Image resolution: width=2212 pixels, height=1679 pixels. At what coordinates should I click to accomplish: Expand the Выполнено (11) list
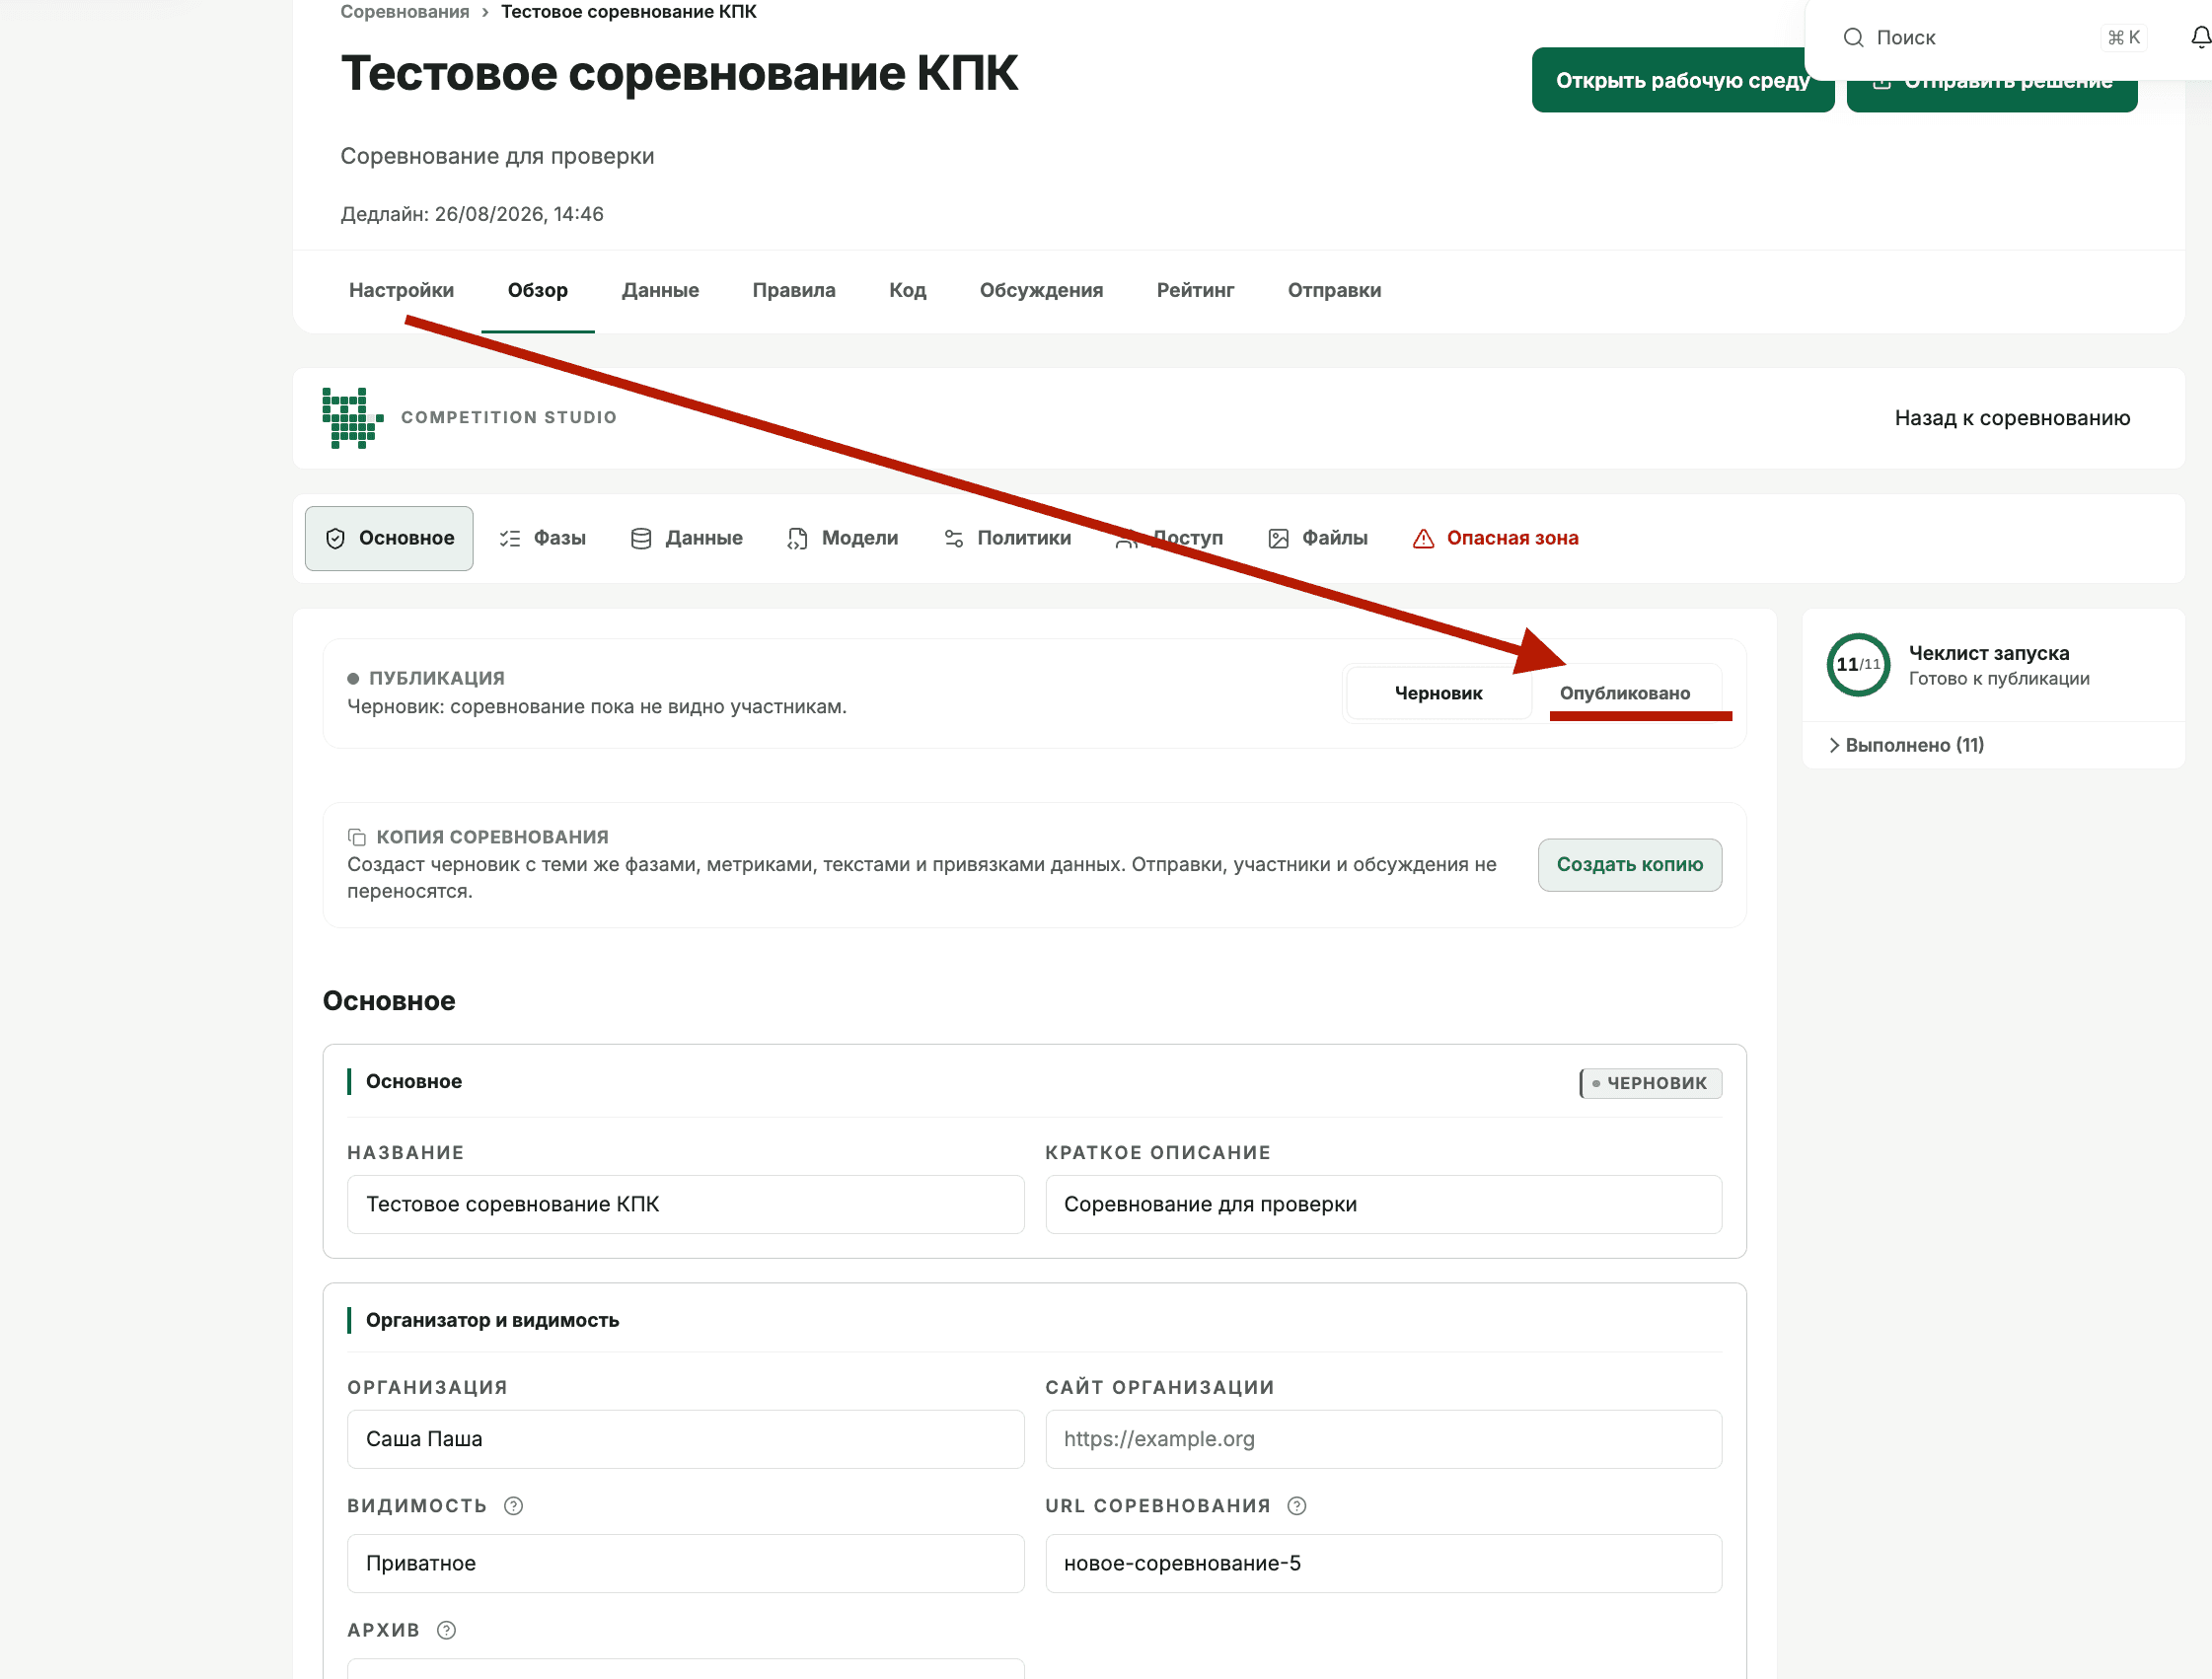coord(1906,745)
